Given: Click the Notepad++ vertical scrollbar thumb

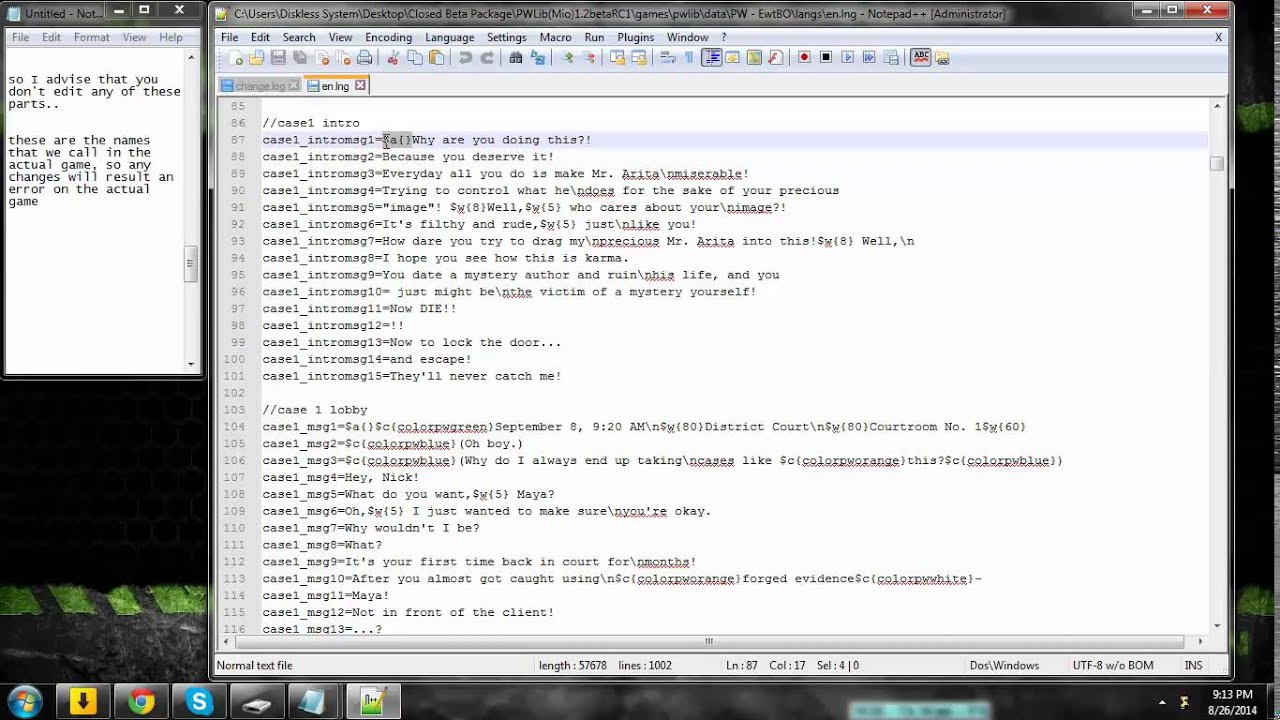Looking at the screenshot, I should pos(1216,164).
